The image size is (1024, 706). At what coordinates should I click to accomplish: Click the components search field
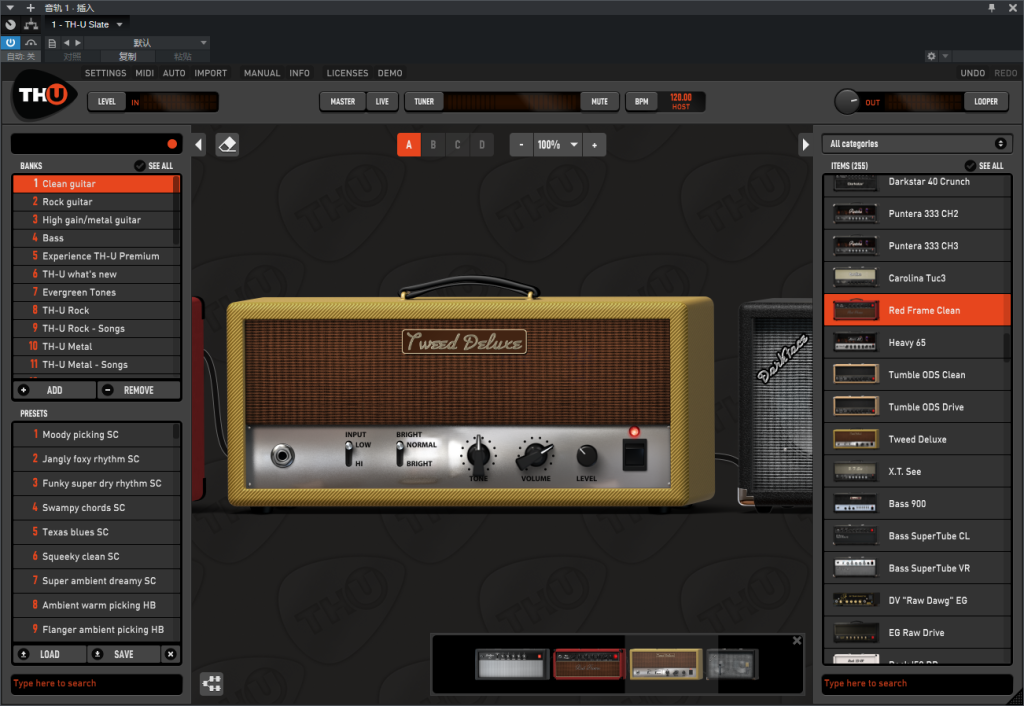click(917, 683)
